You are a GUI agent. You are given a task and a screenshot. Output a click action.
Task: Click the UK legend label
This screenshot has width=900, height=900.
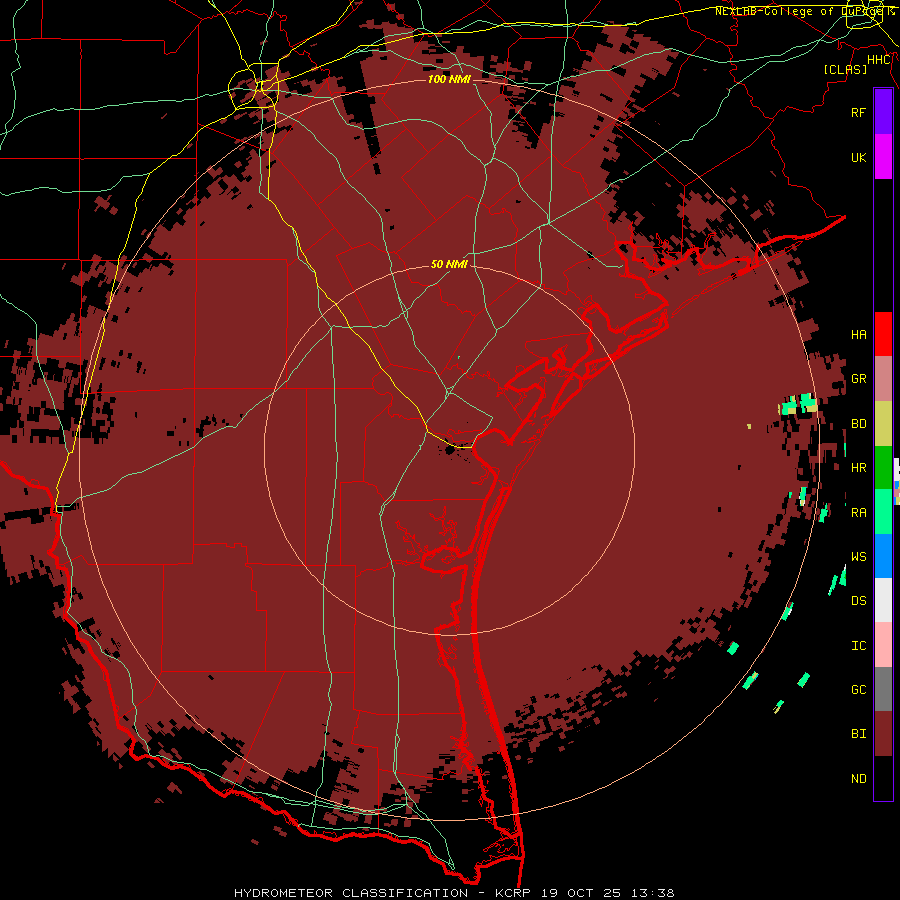pos(859,157)
